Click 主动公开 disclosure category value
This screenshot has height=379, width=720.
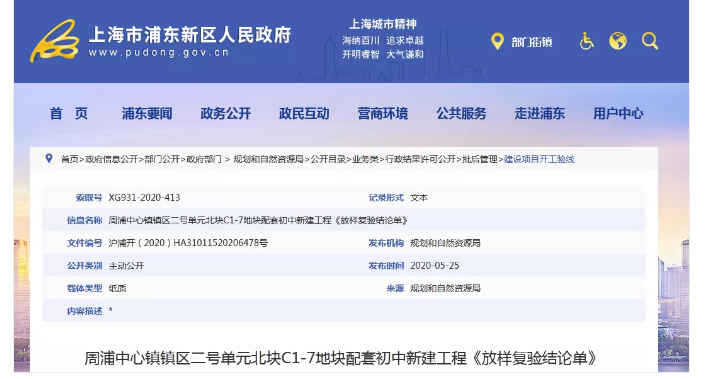coord(126,266)
